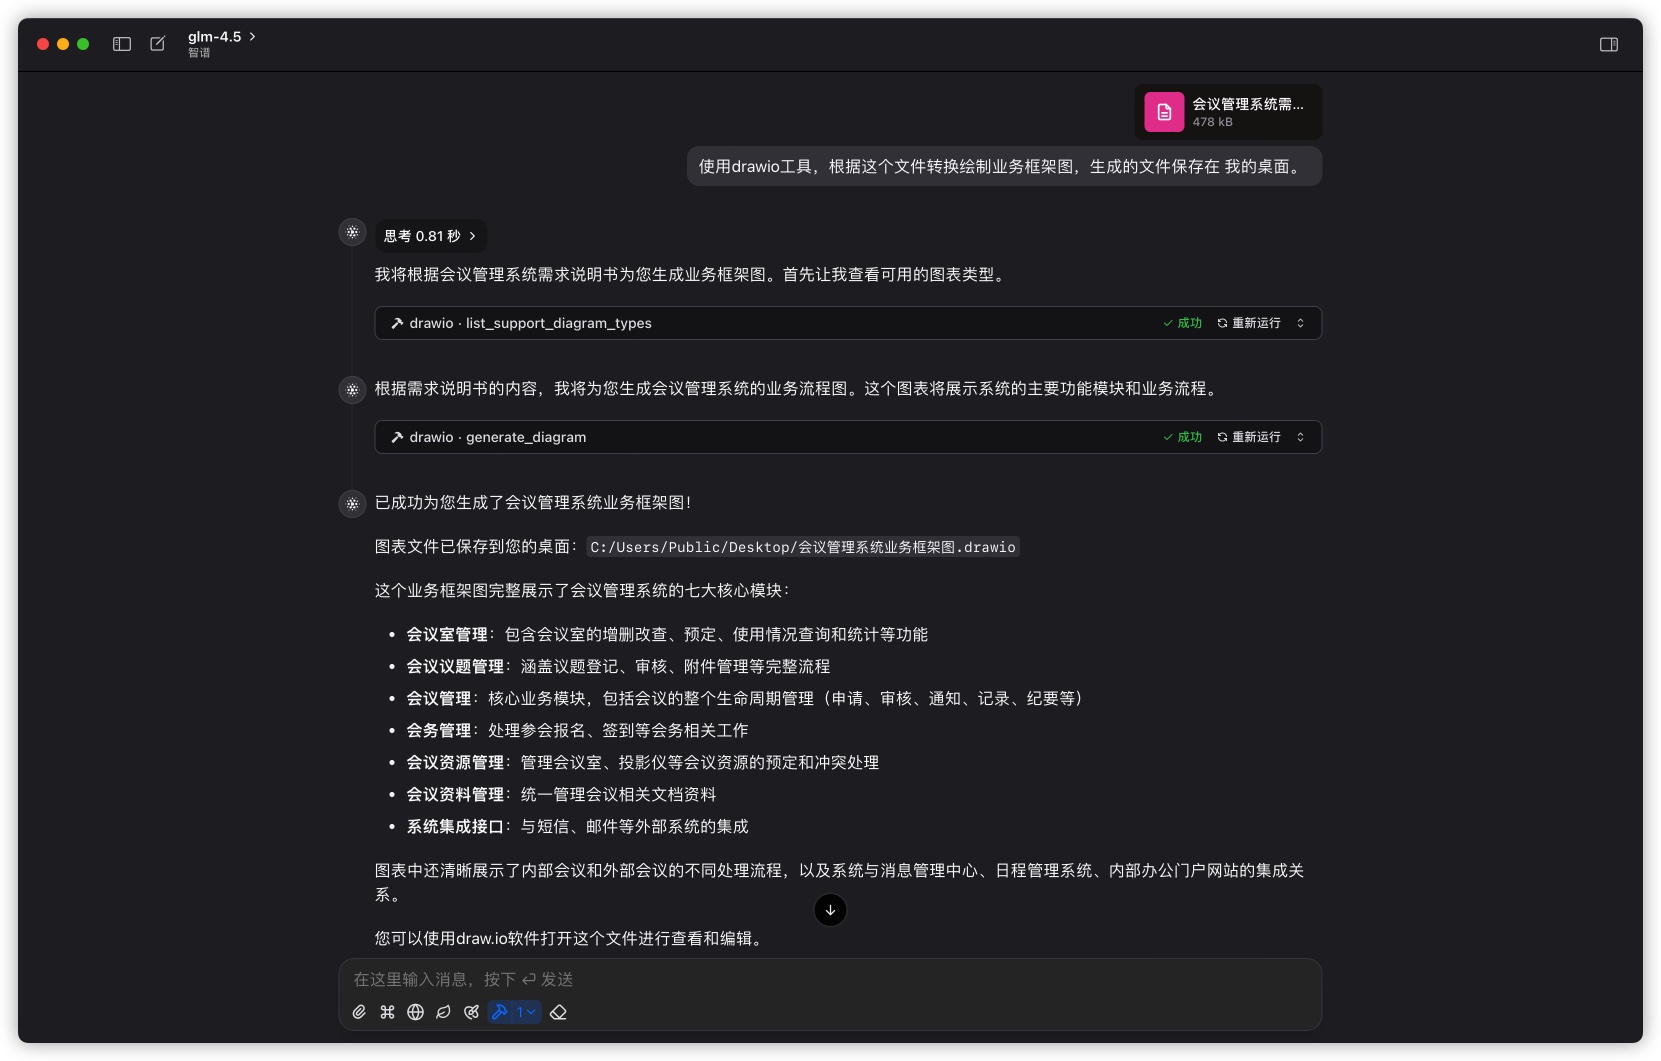This screenshot has height=1061, width=1661.
Task: Toggle the sidebar panel icon
Action: click(121, 44)
